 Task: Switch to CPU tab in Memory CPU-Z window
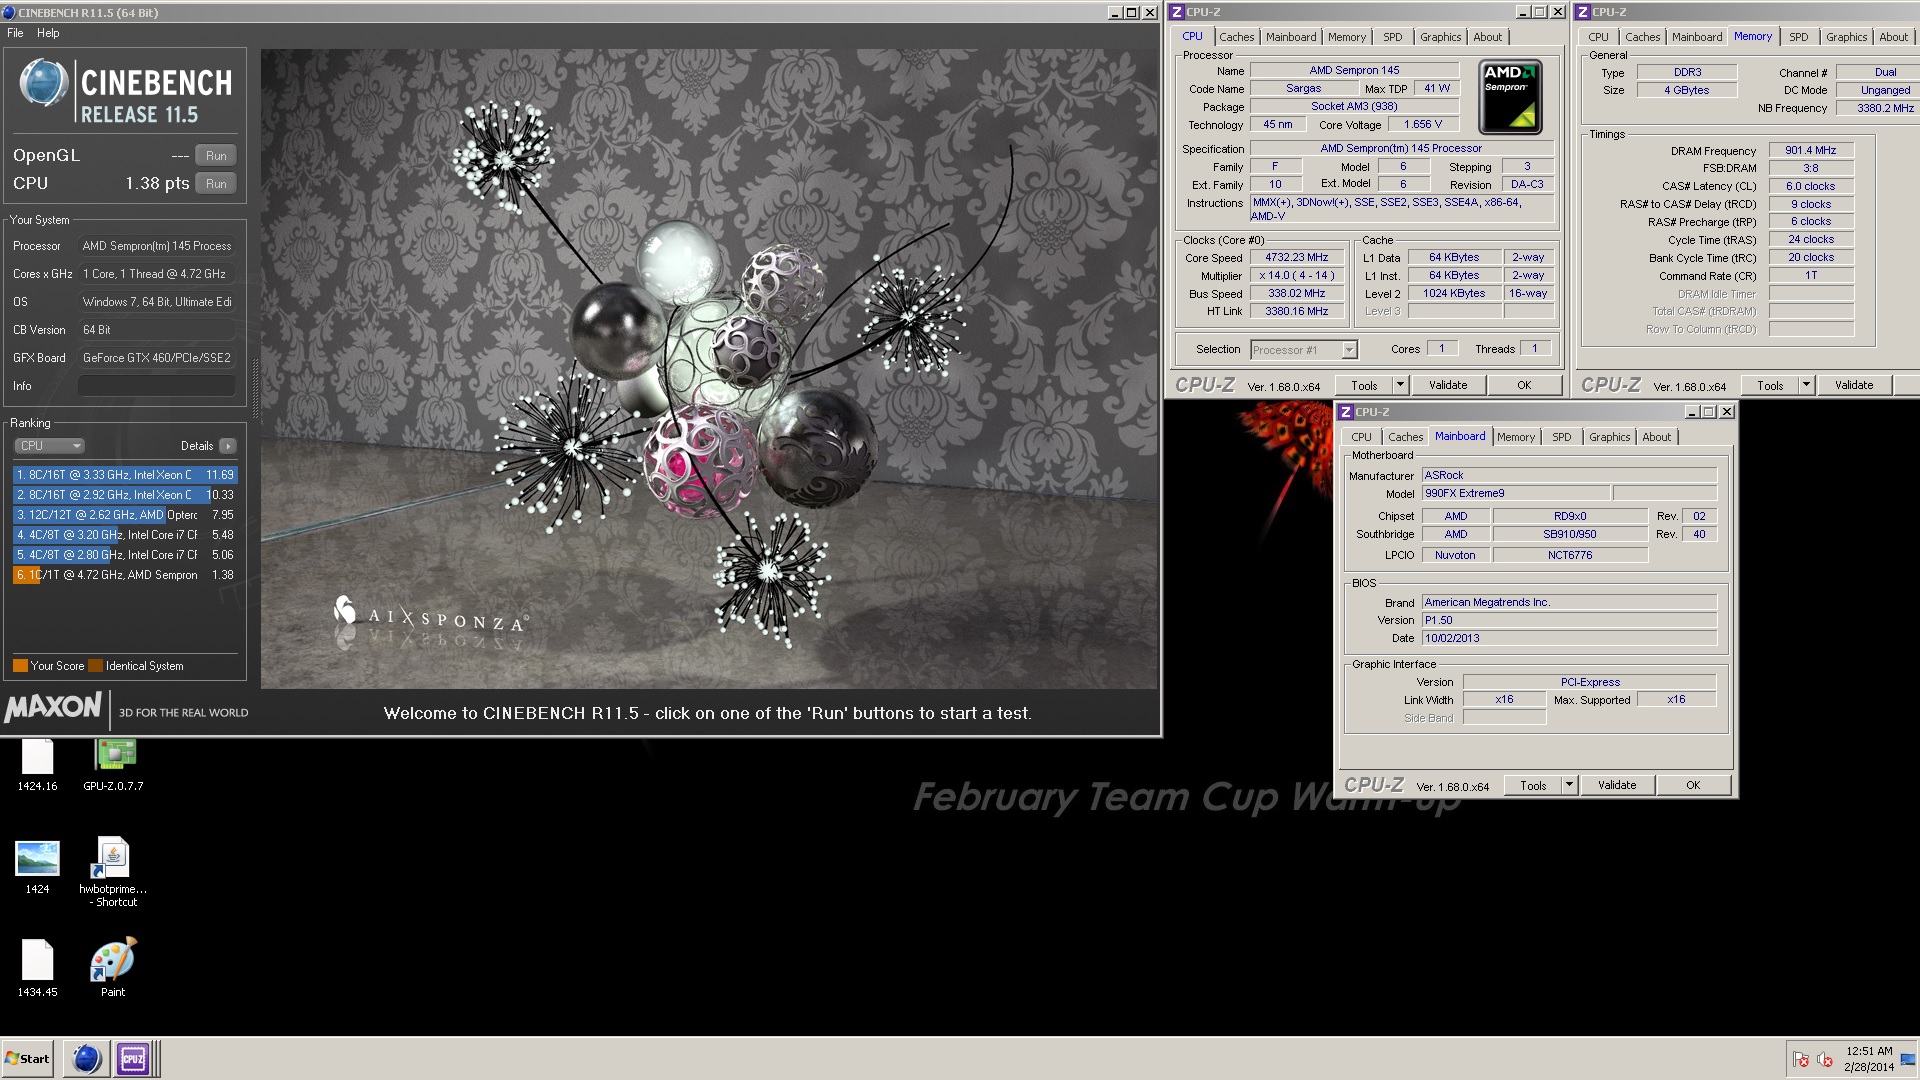1598,37
